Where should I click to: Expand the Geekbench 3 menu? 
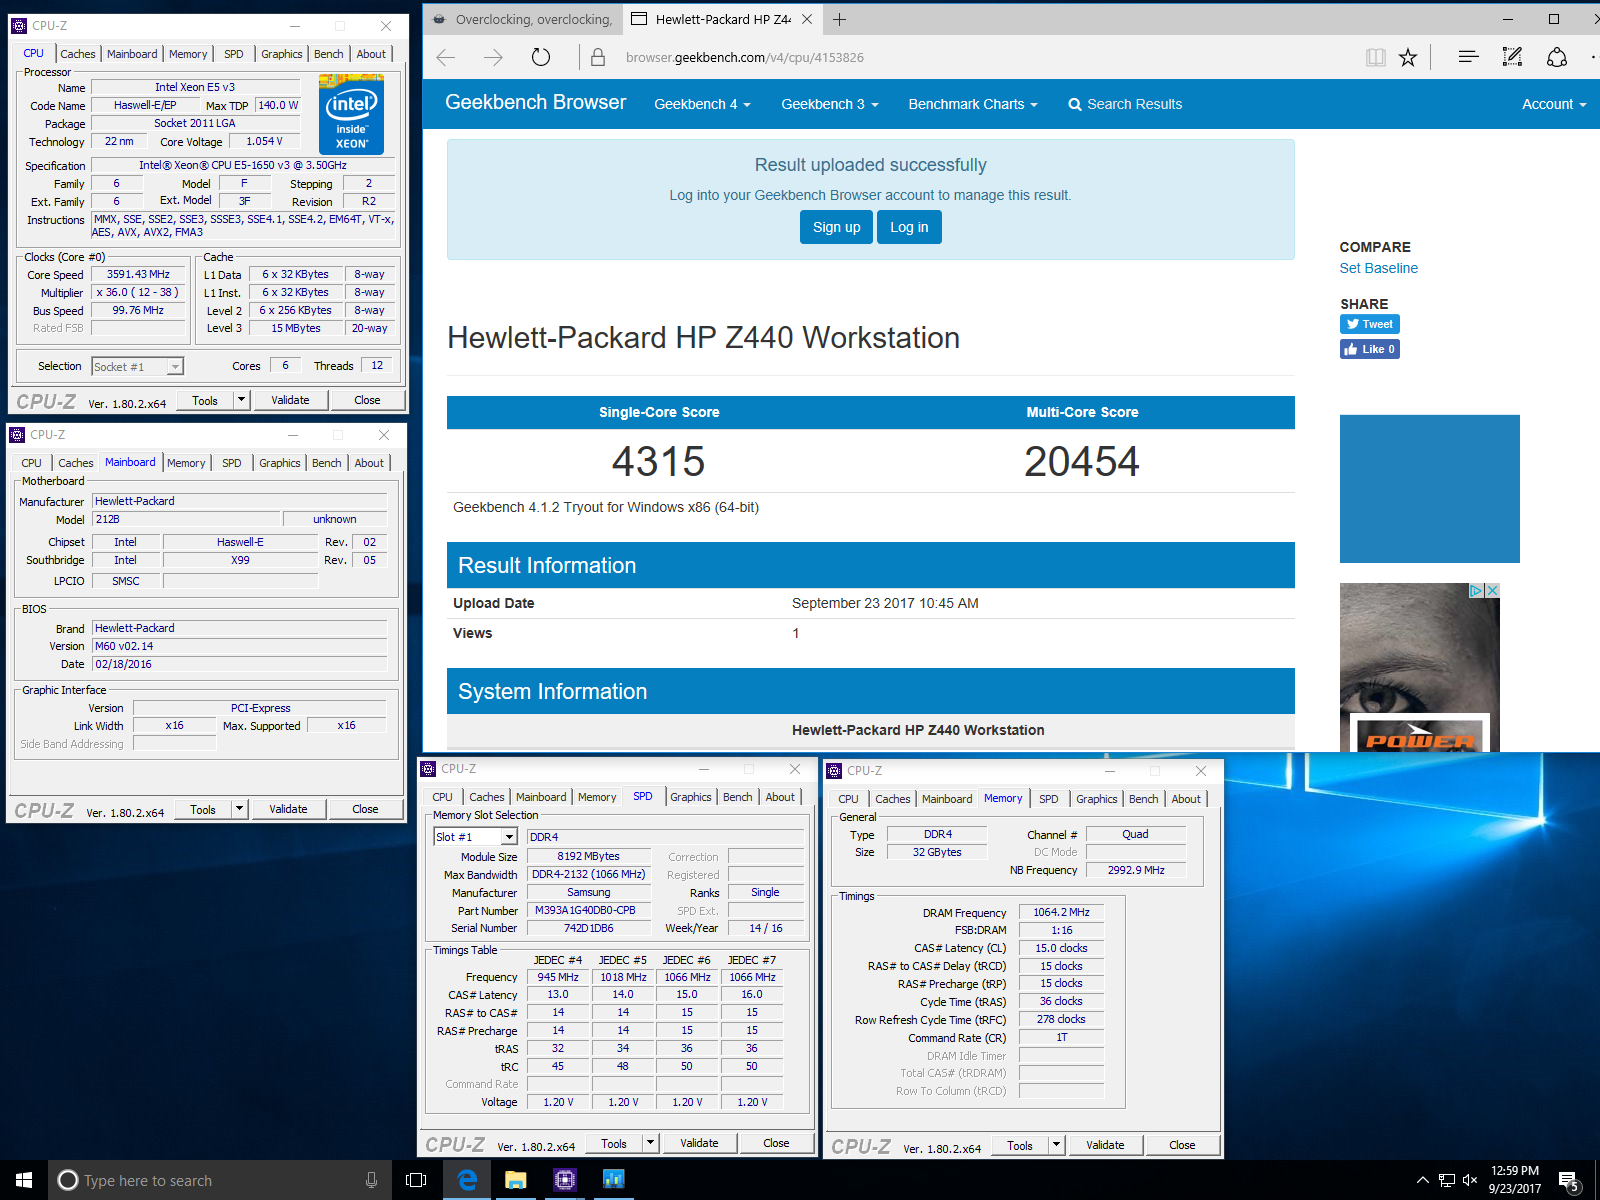point(830,104)
